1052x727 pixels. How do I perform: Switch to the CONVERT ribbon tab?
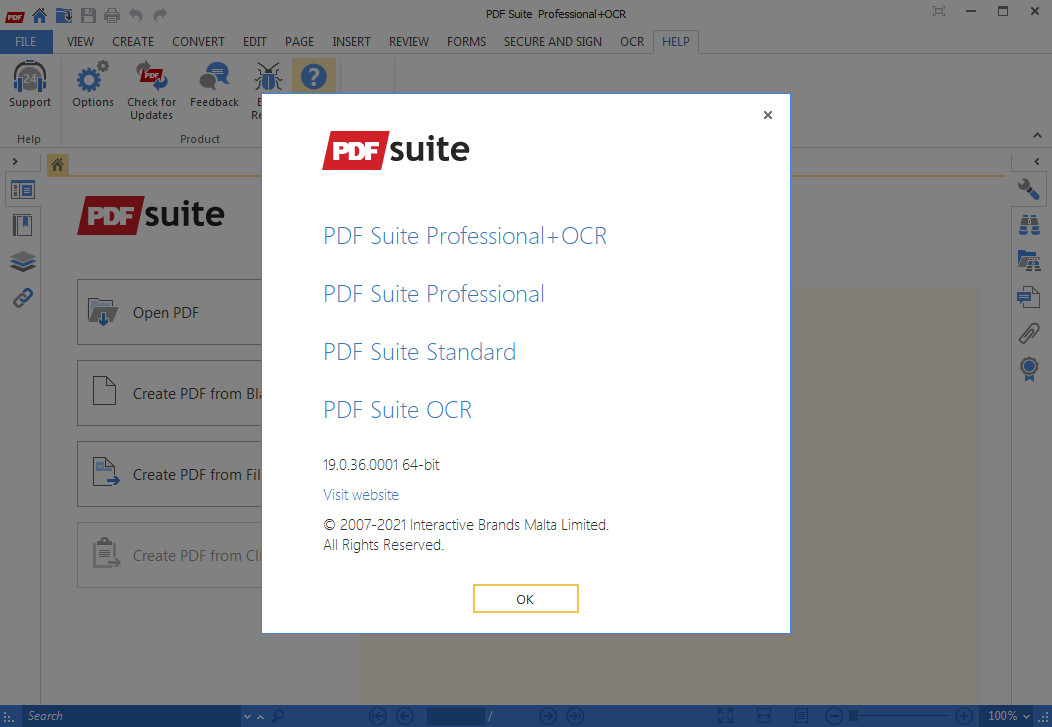pyautogui.click(x=198, y=42)
